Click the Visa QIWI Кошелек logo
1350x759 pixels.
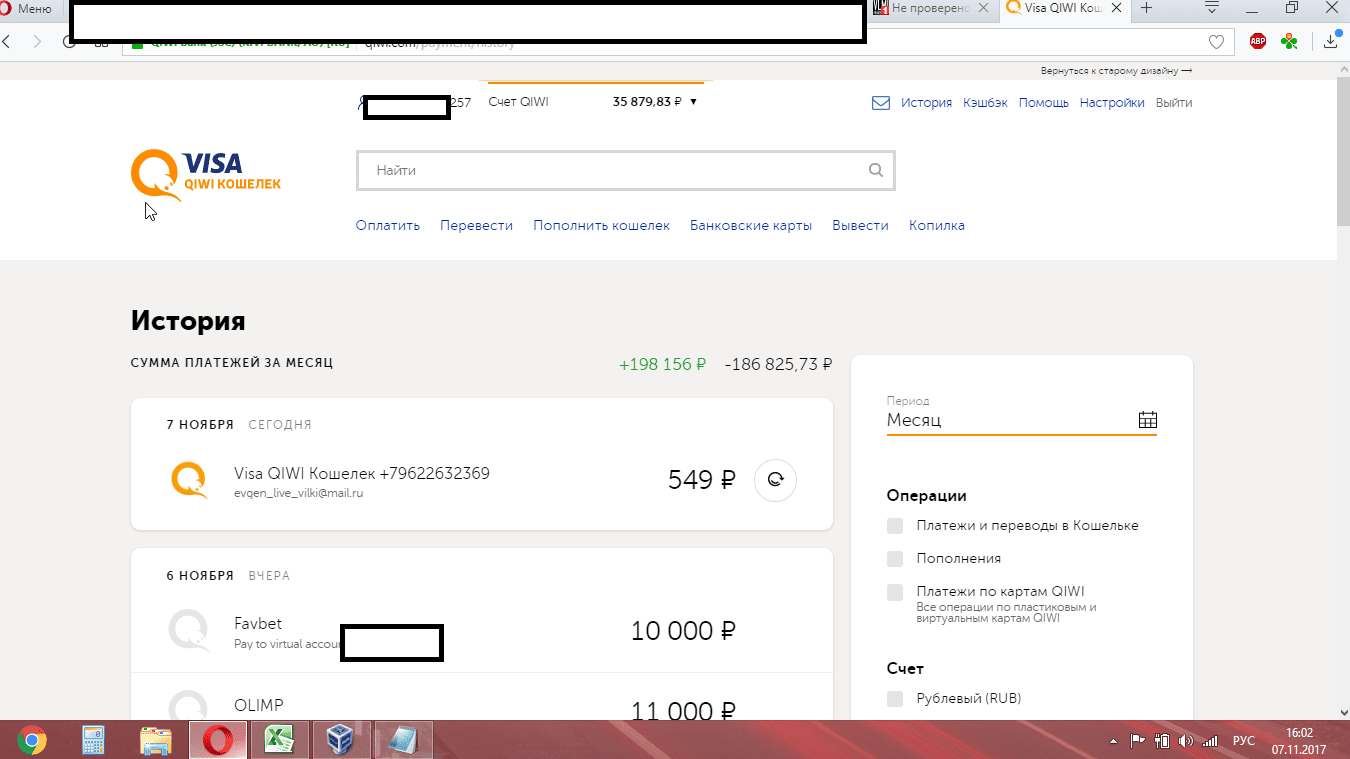(x=205, y=173)
